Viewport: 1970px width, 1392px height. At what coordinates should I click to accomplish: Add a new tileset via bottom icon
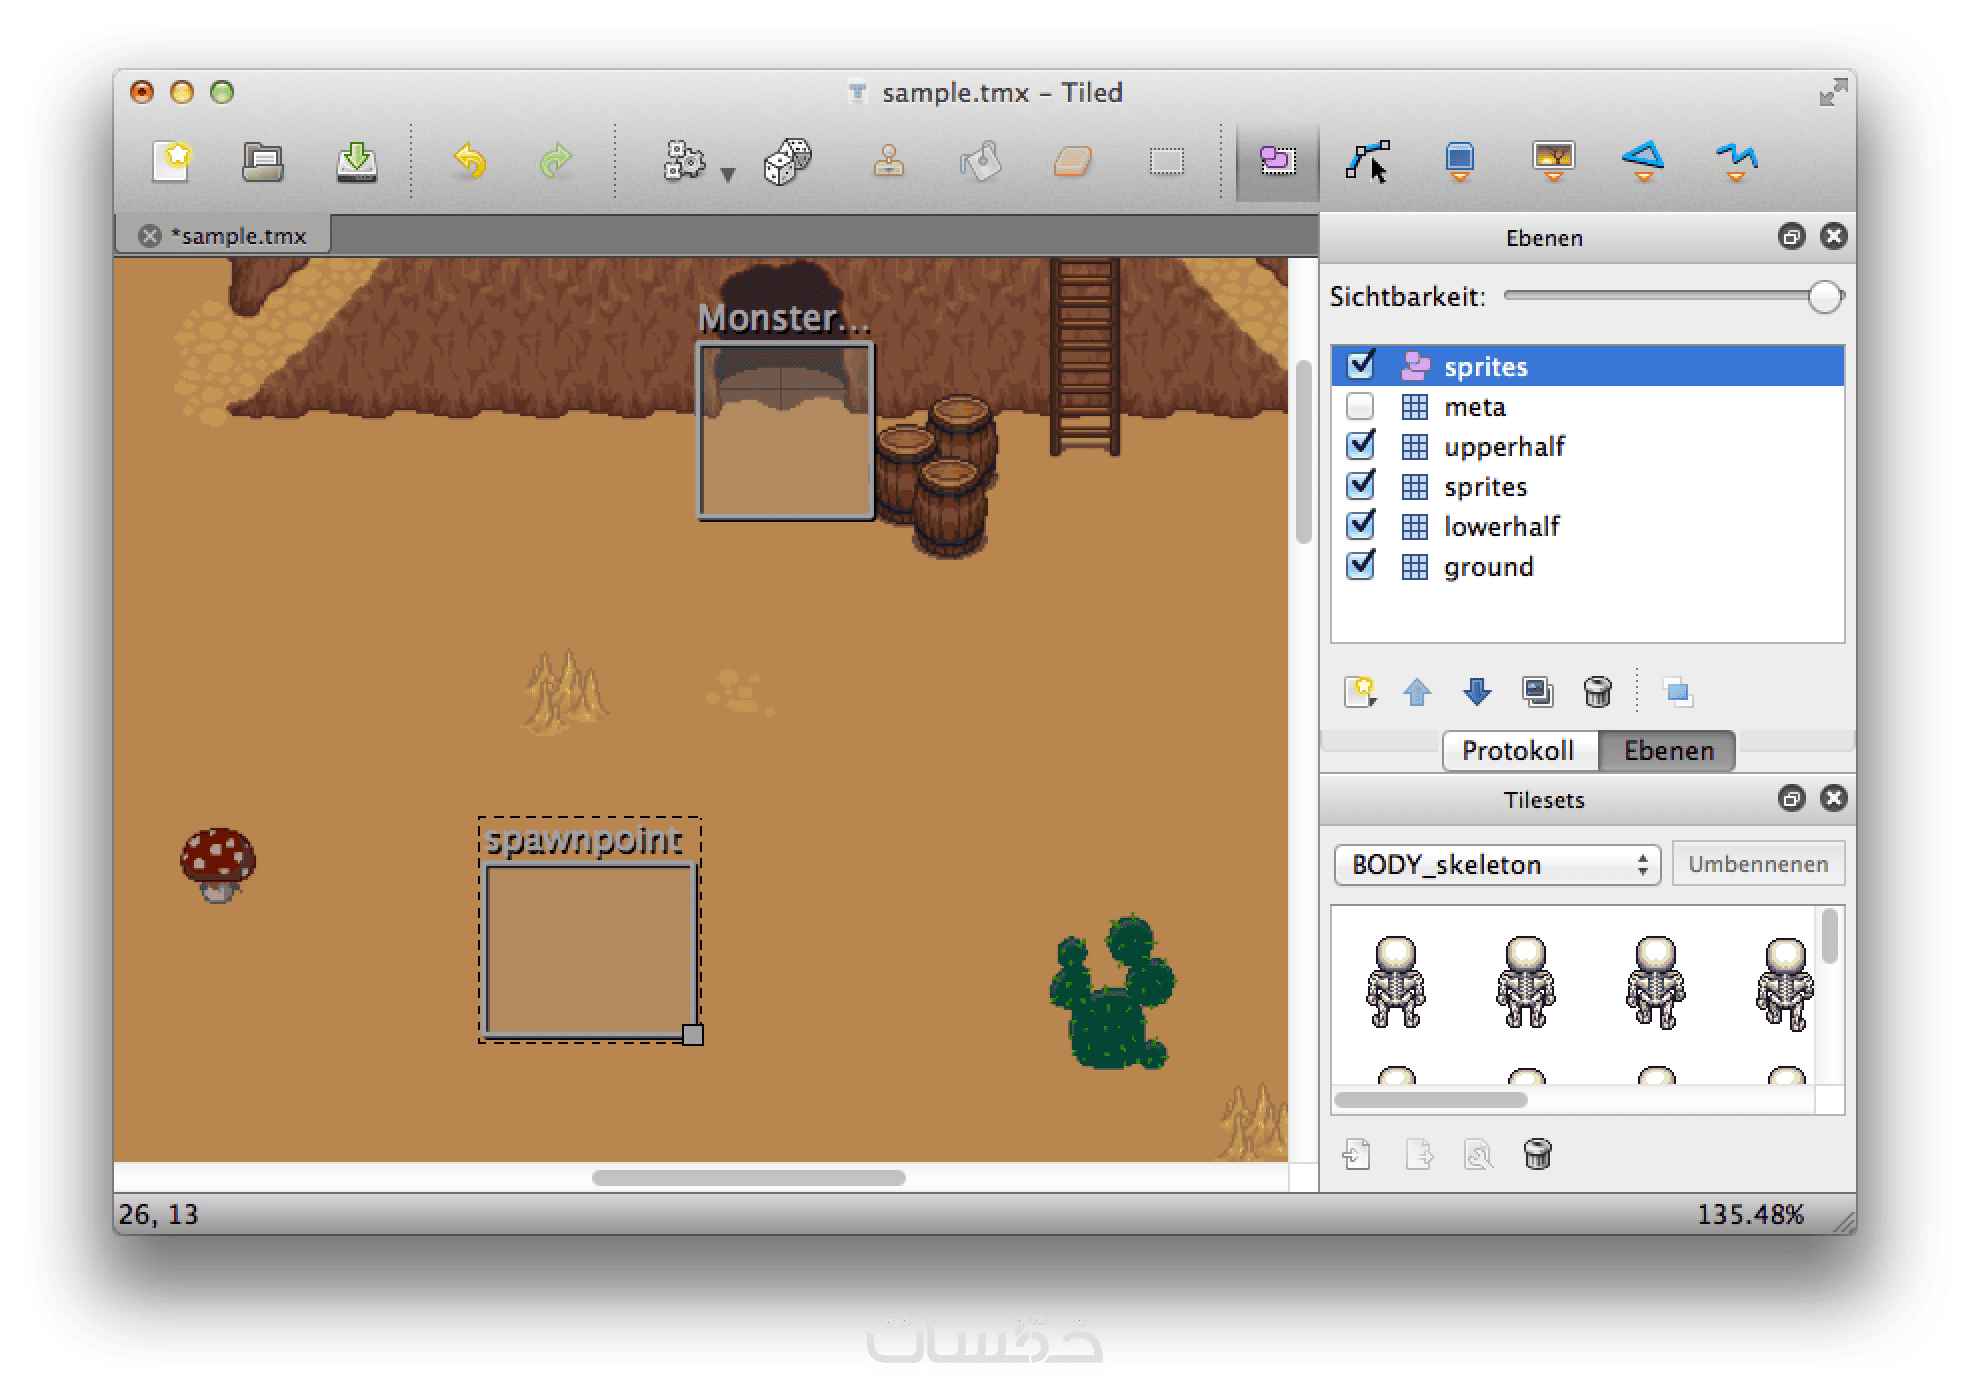(x=1357, y=1155)
